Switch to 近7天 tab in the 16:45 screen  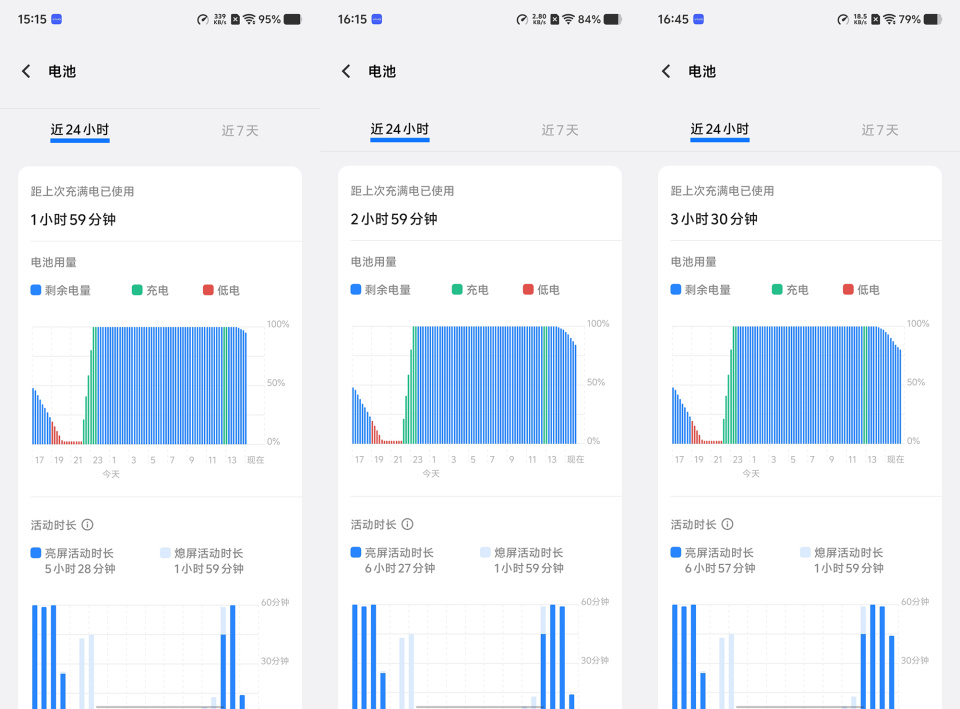coord(880,130)
